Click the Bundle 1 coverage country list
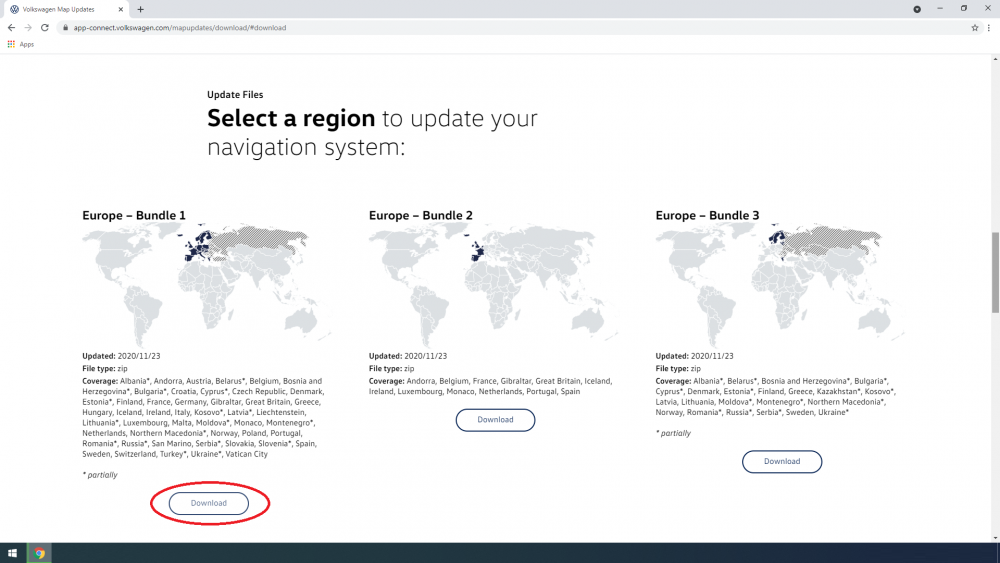This screenshot has height=563, width=1000. click(x=203, y=418)
